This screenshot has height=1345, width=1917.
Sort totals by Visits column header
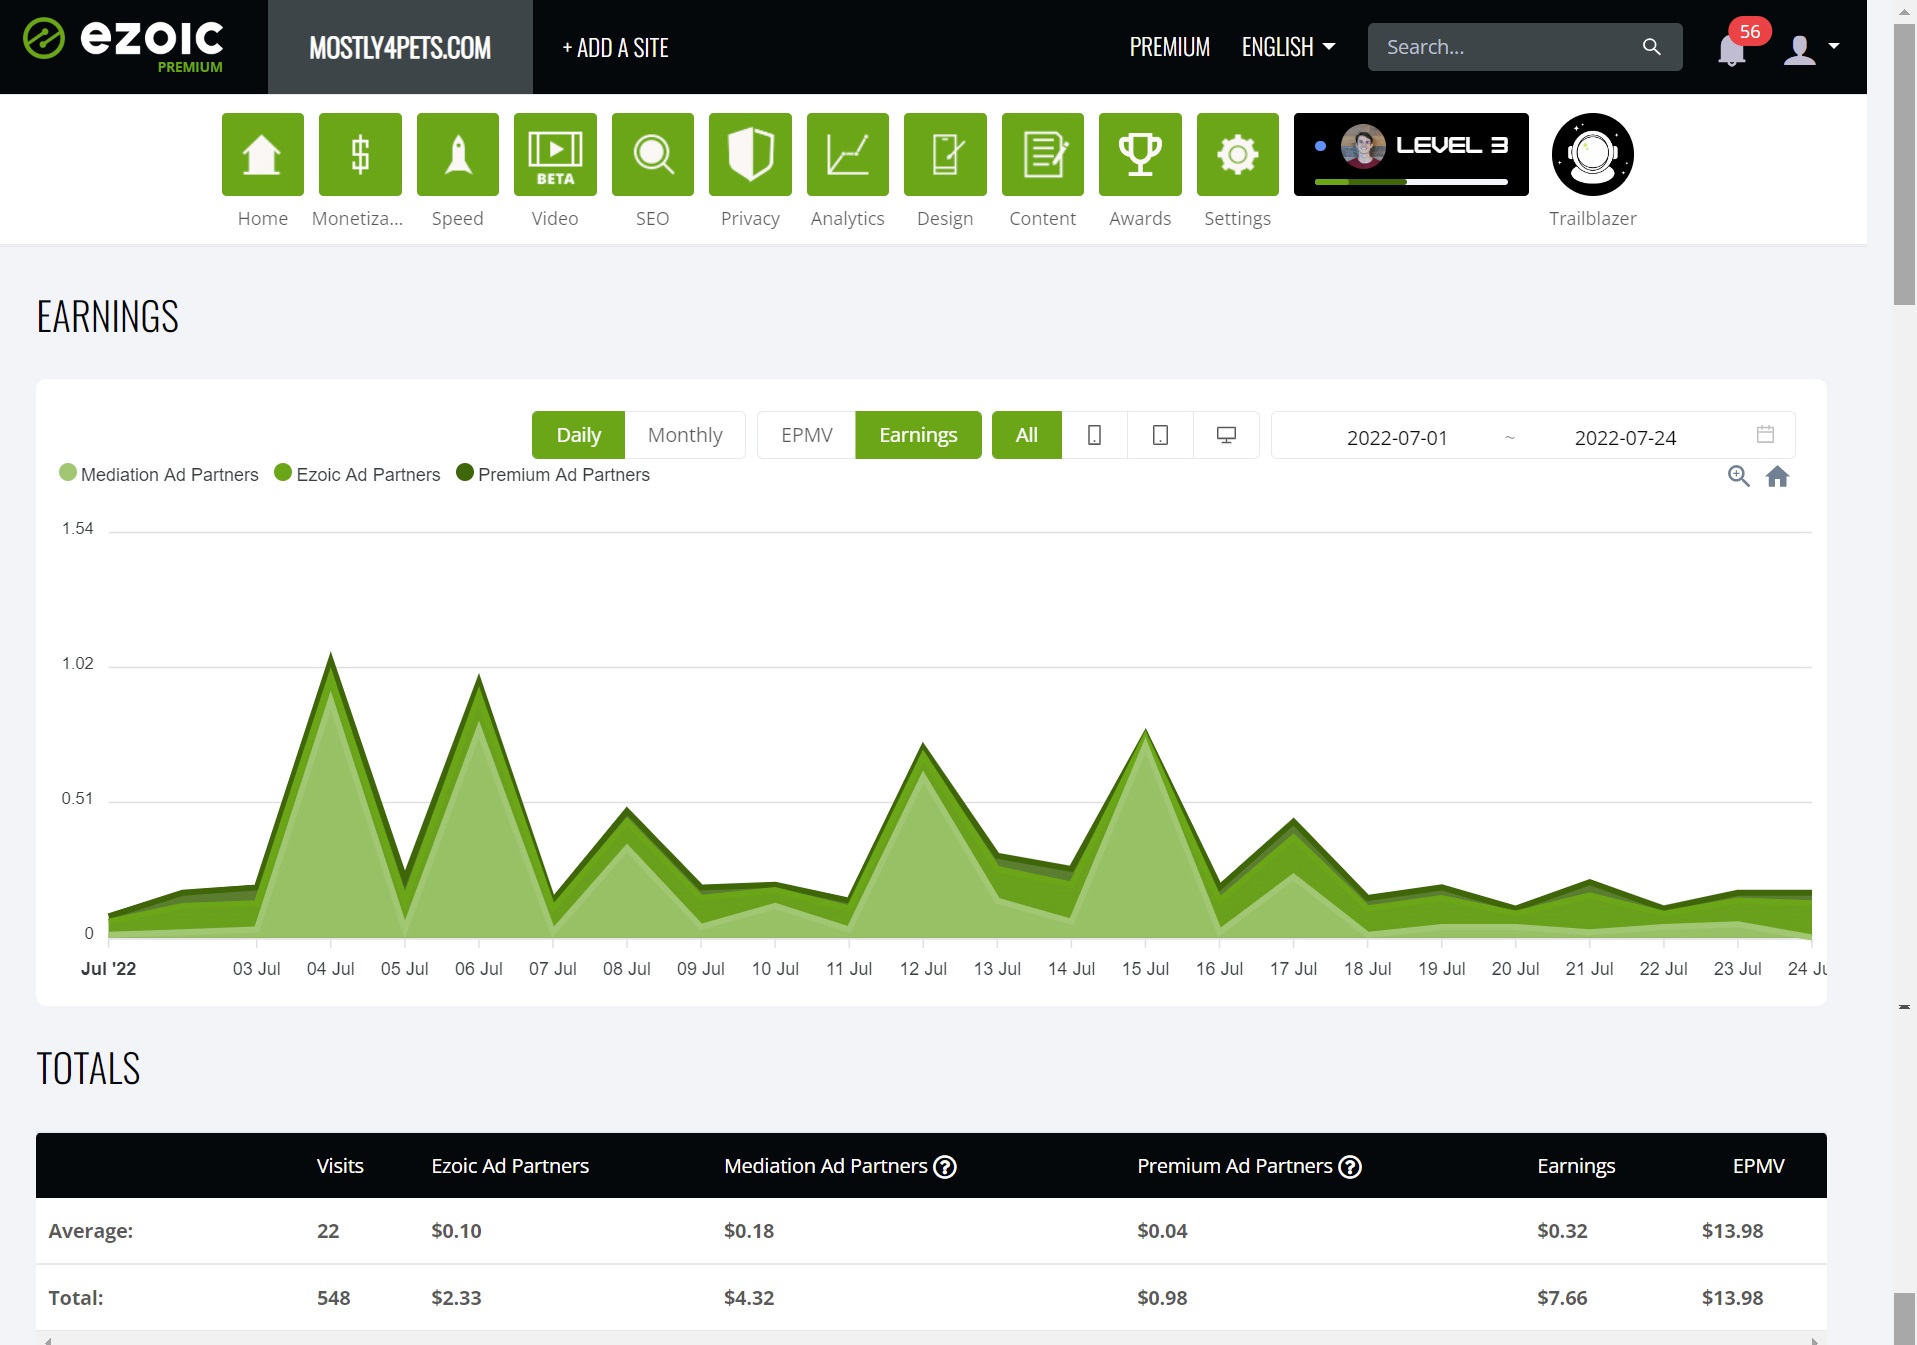[340, 1166]
